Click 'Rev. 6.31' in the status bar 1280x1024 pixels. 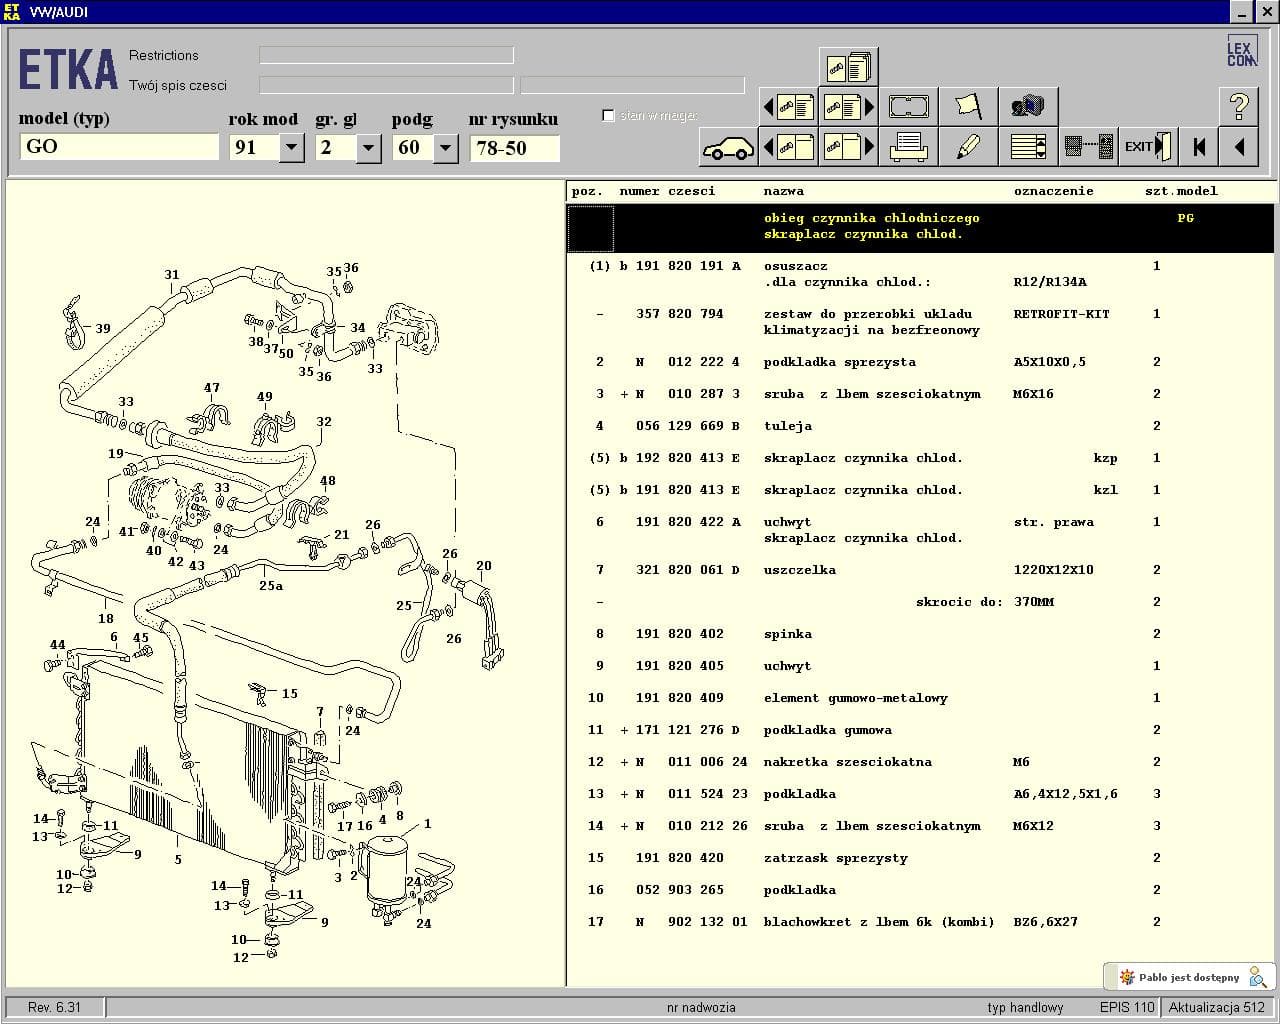(54, 1007)
